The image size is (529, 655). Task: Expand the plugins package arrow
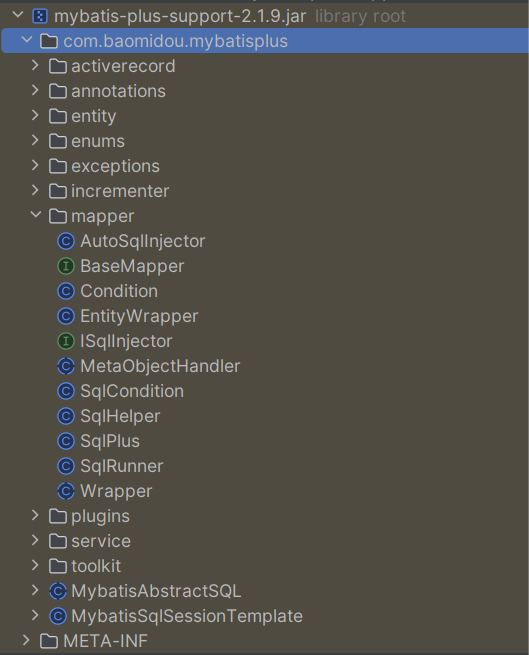click(x=36, y=515)
